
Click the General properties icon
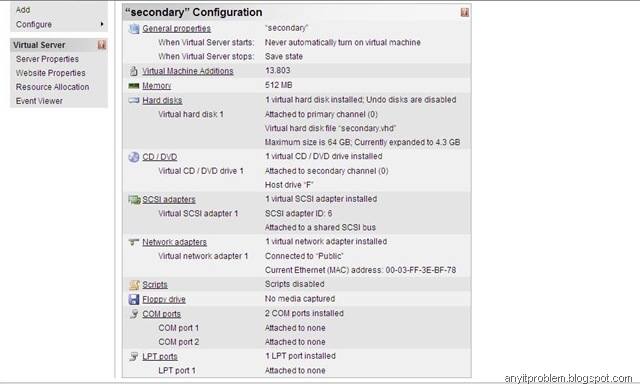pos(134,29)
